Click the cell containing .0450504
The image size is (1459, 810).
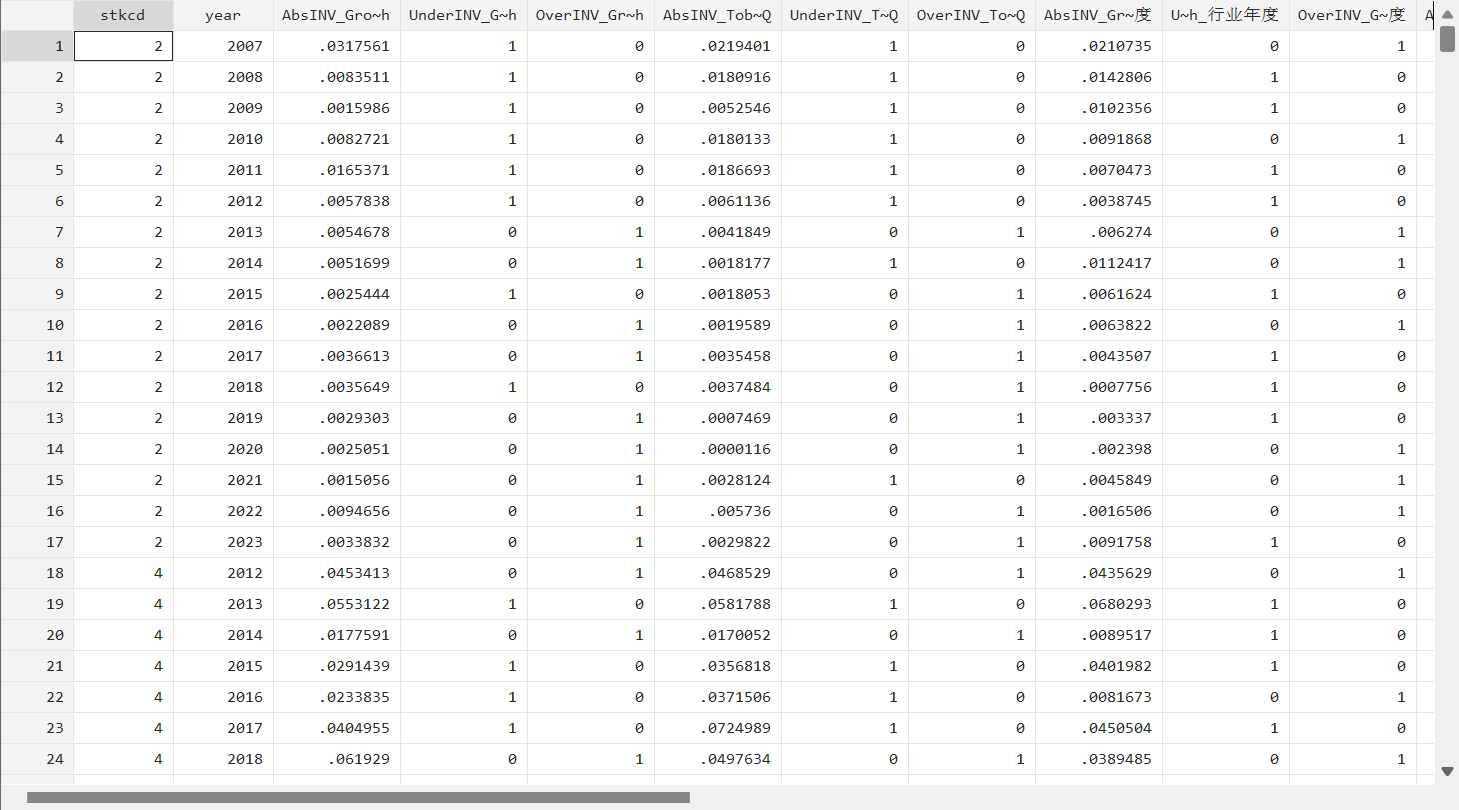(x=1099, y=728)
